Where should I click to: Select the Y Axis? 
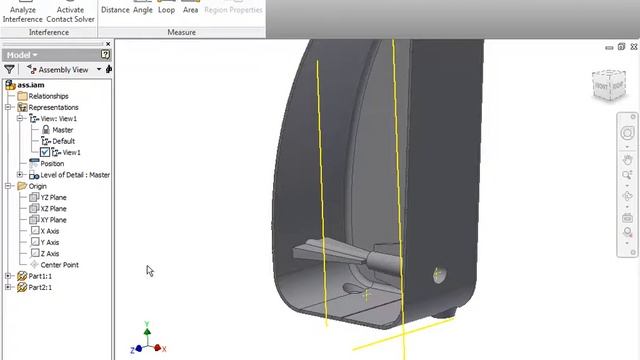click(x=50, y=242)
